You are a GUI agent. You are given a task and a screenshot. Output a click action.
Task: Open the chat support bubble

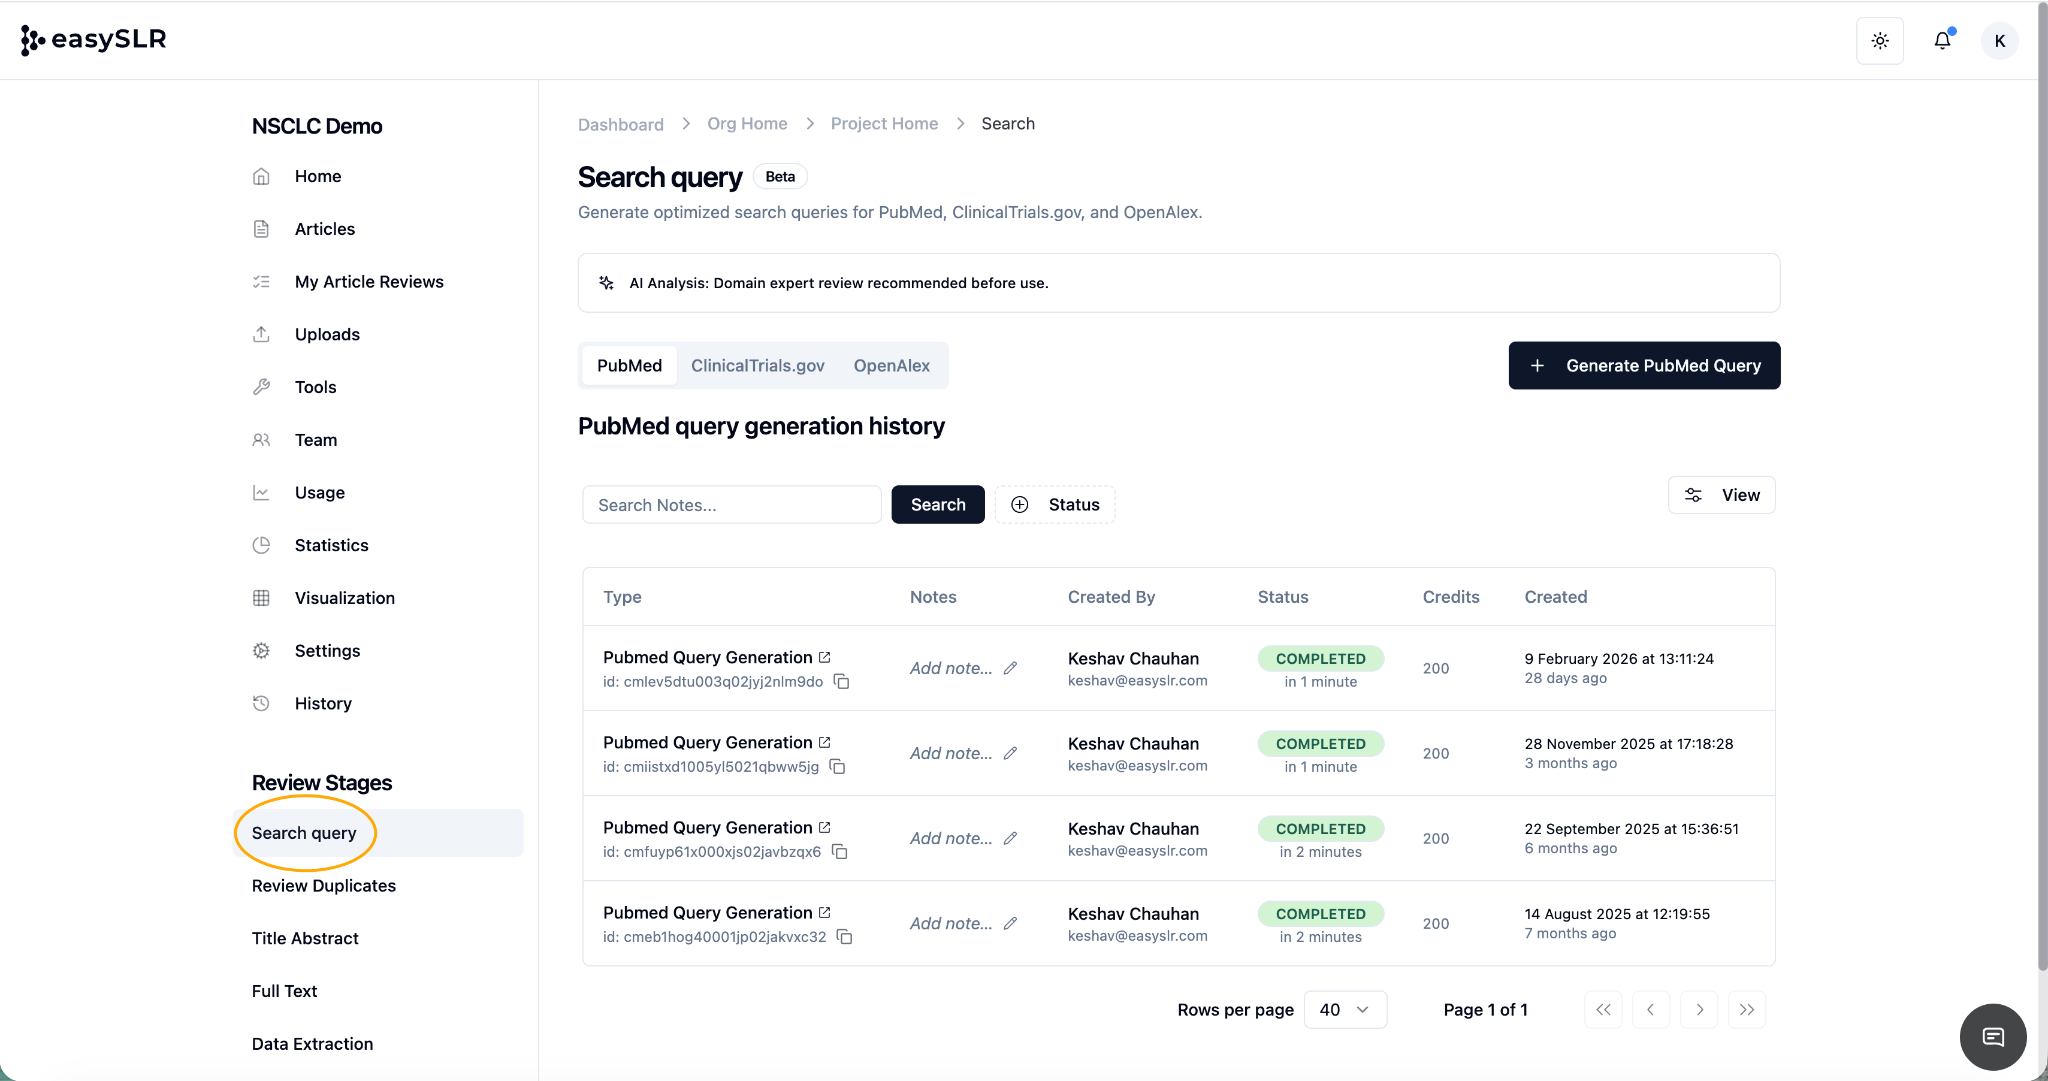[1992, 1037]
